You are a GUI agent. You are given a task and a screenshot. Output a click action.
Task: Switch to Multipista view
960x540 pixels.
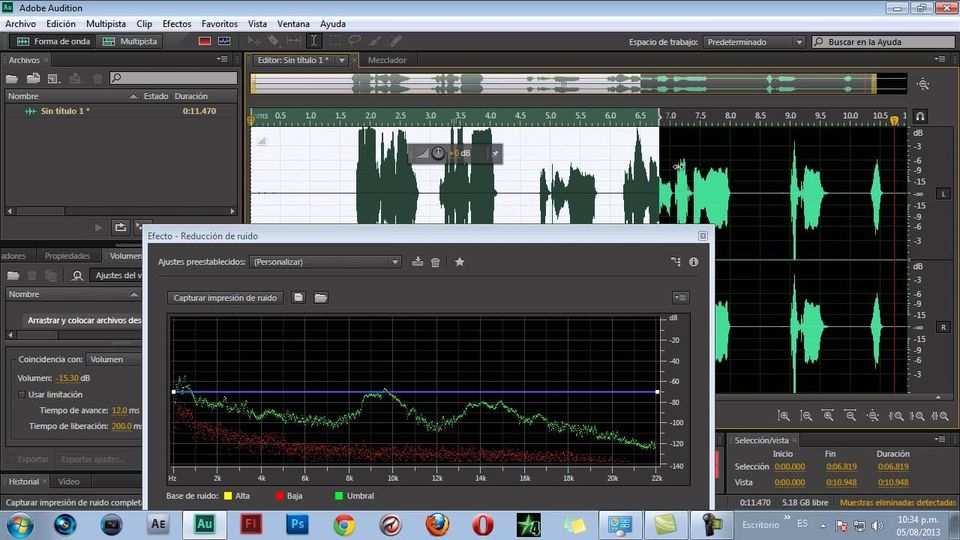130,42
